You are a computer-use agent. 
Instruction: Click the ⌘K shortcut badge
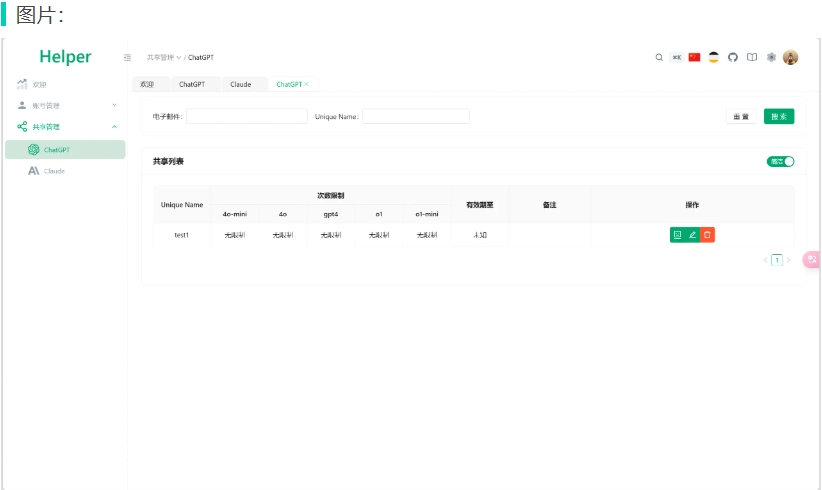click(677, 58)
